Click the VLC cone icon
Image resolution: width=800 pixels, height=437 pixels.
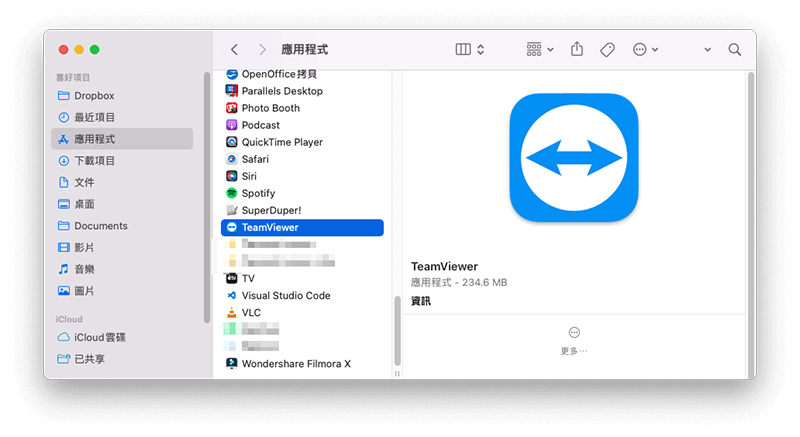(232, 313)
